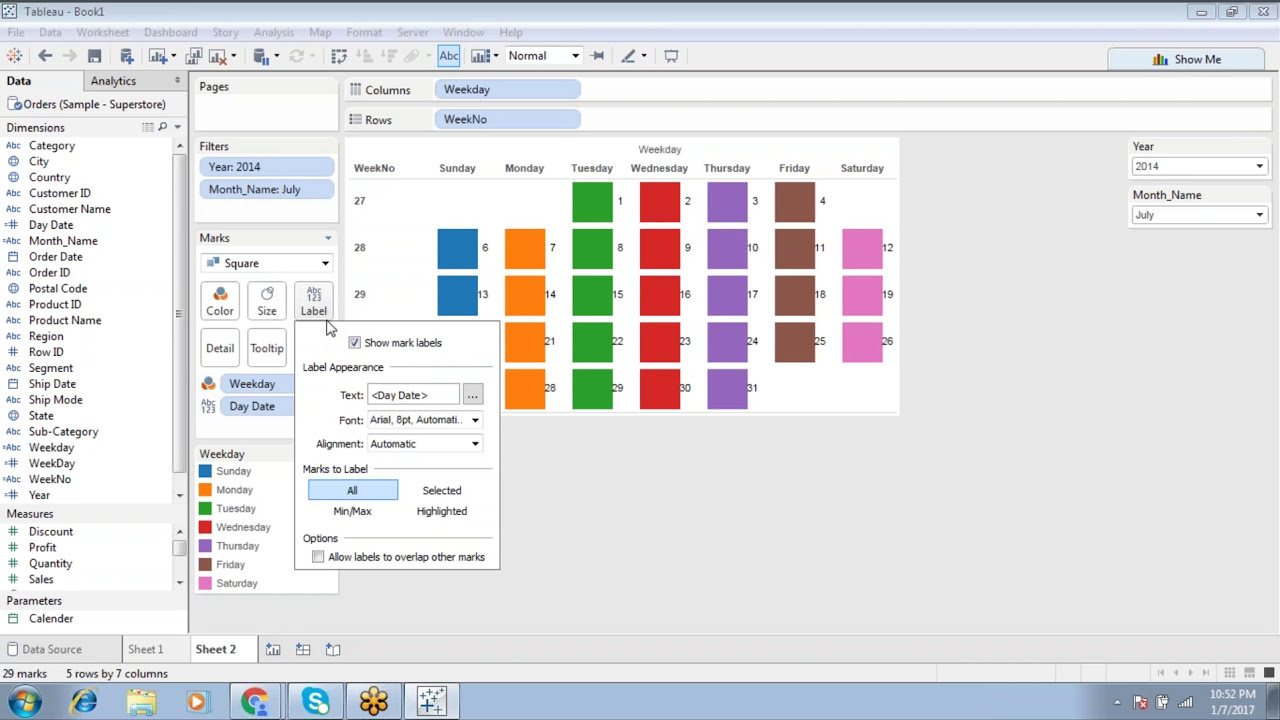Click the Highlight pen toolbar icon
The width and height of the screenshot is (1280, 720).
pyautogui.click(x=628, y=56)
